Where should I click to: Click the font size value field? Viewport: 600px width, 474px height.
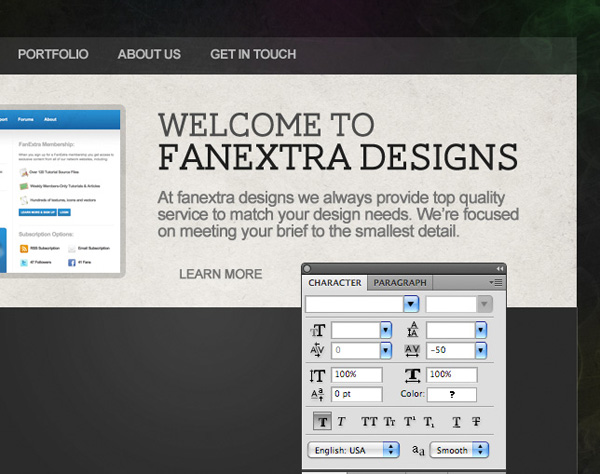click(356, 330)
